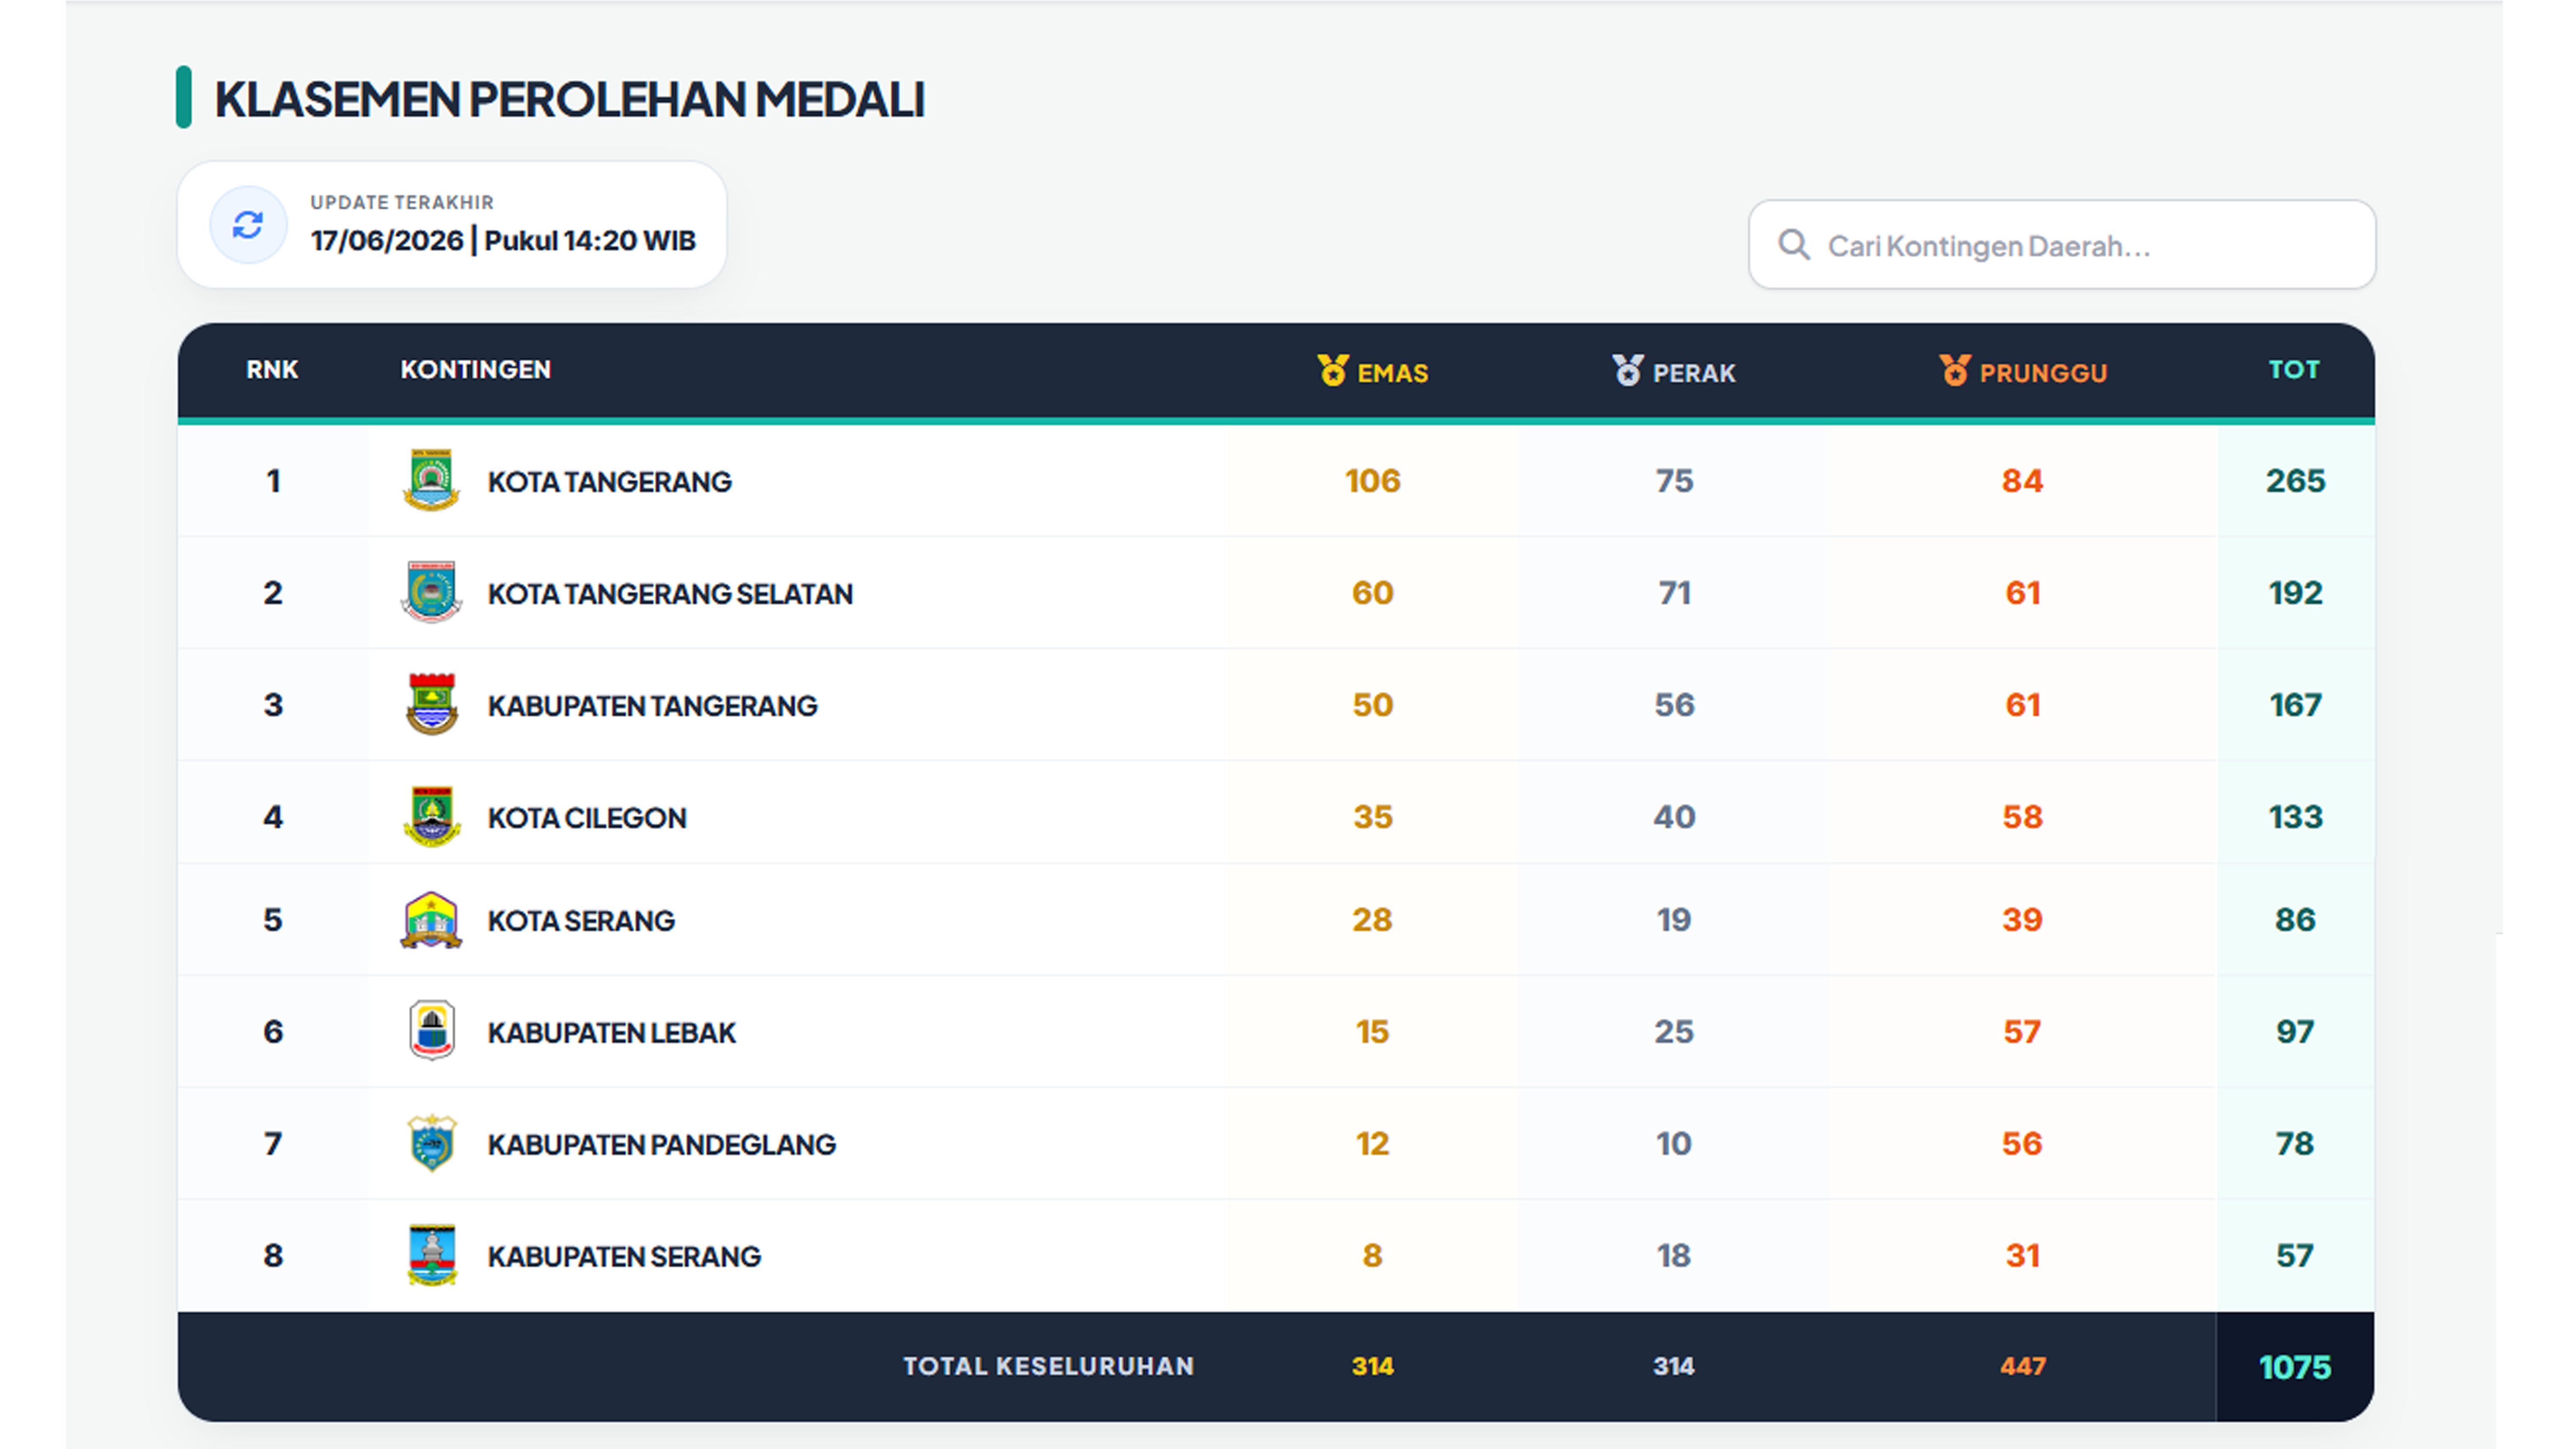Click gold count 50 for Kabupaten Tangerang

(x=1373, y=705)
